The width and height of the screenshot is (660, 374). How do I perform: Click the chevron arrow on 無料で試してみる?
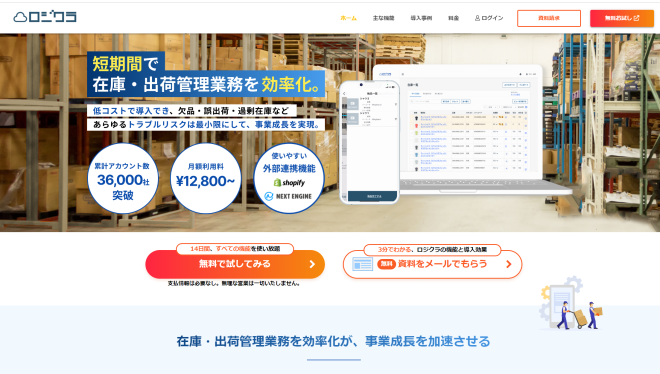tap(312, 264)
